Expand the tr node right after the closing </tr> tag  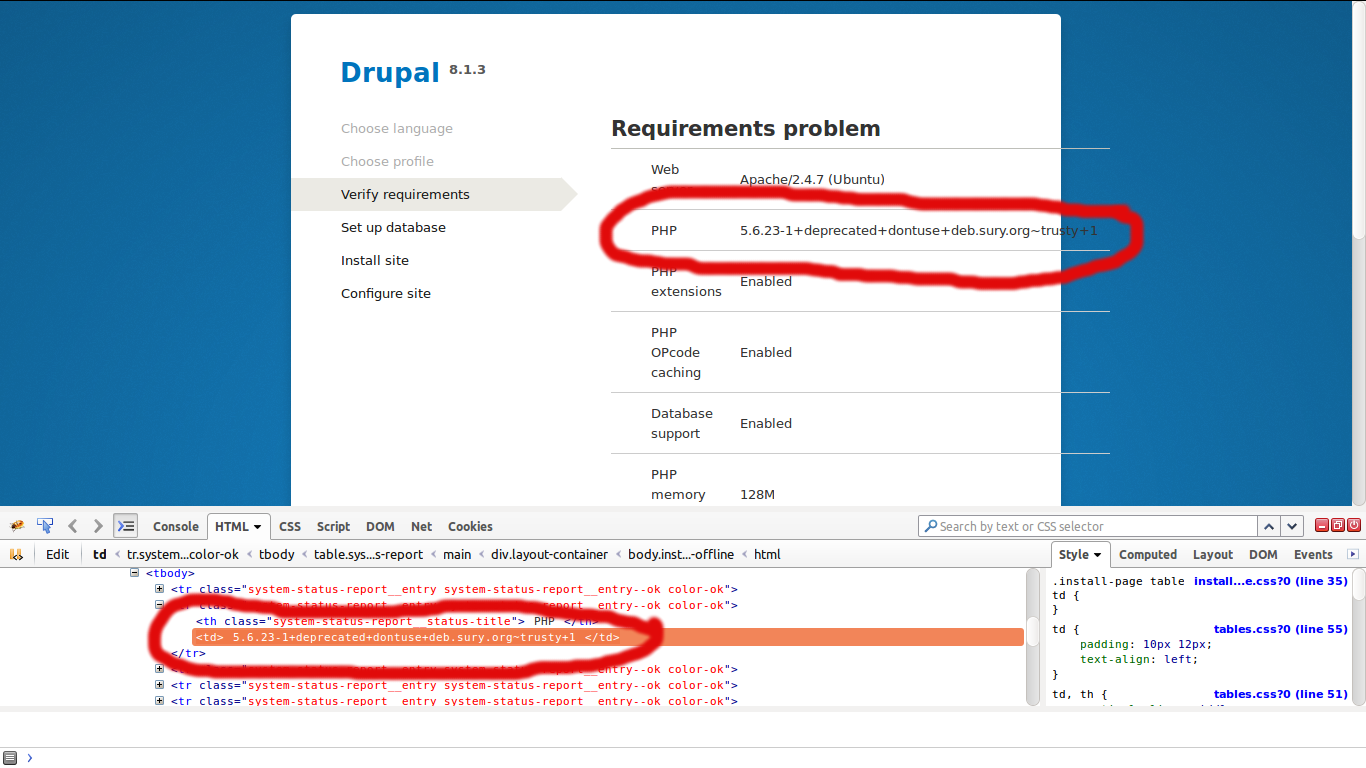click(159, 669)
